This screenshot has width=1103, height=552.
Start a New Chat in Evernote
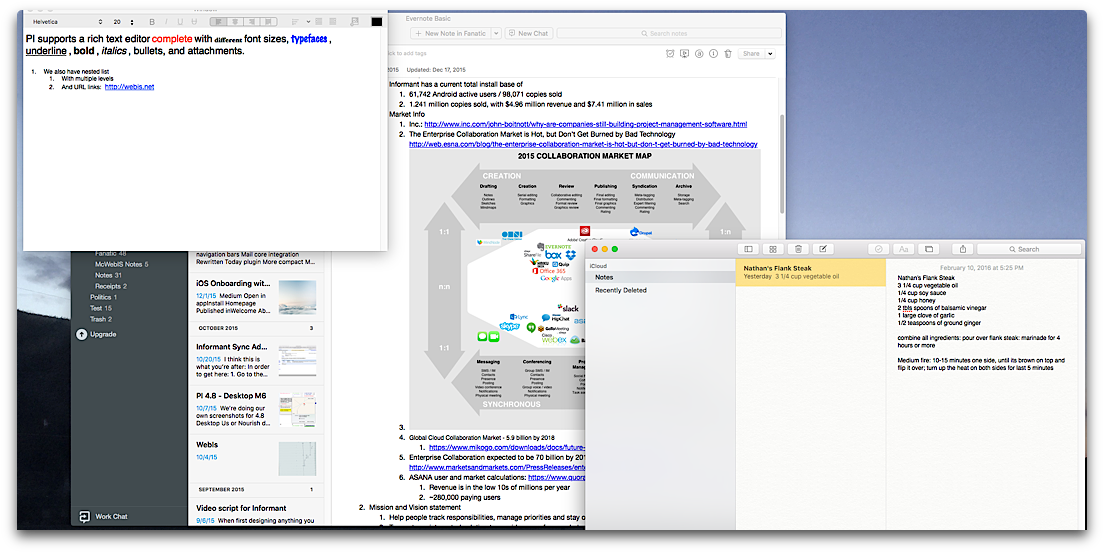[528, 33]
